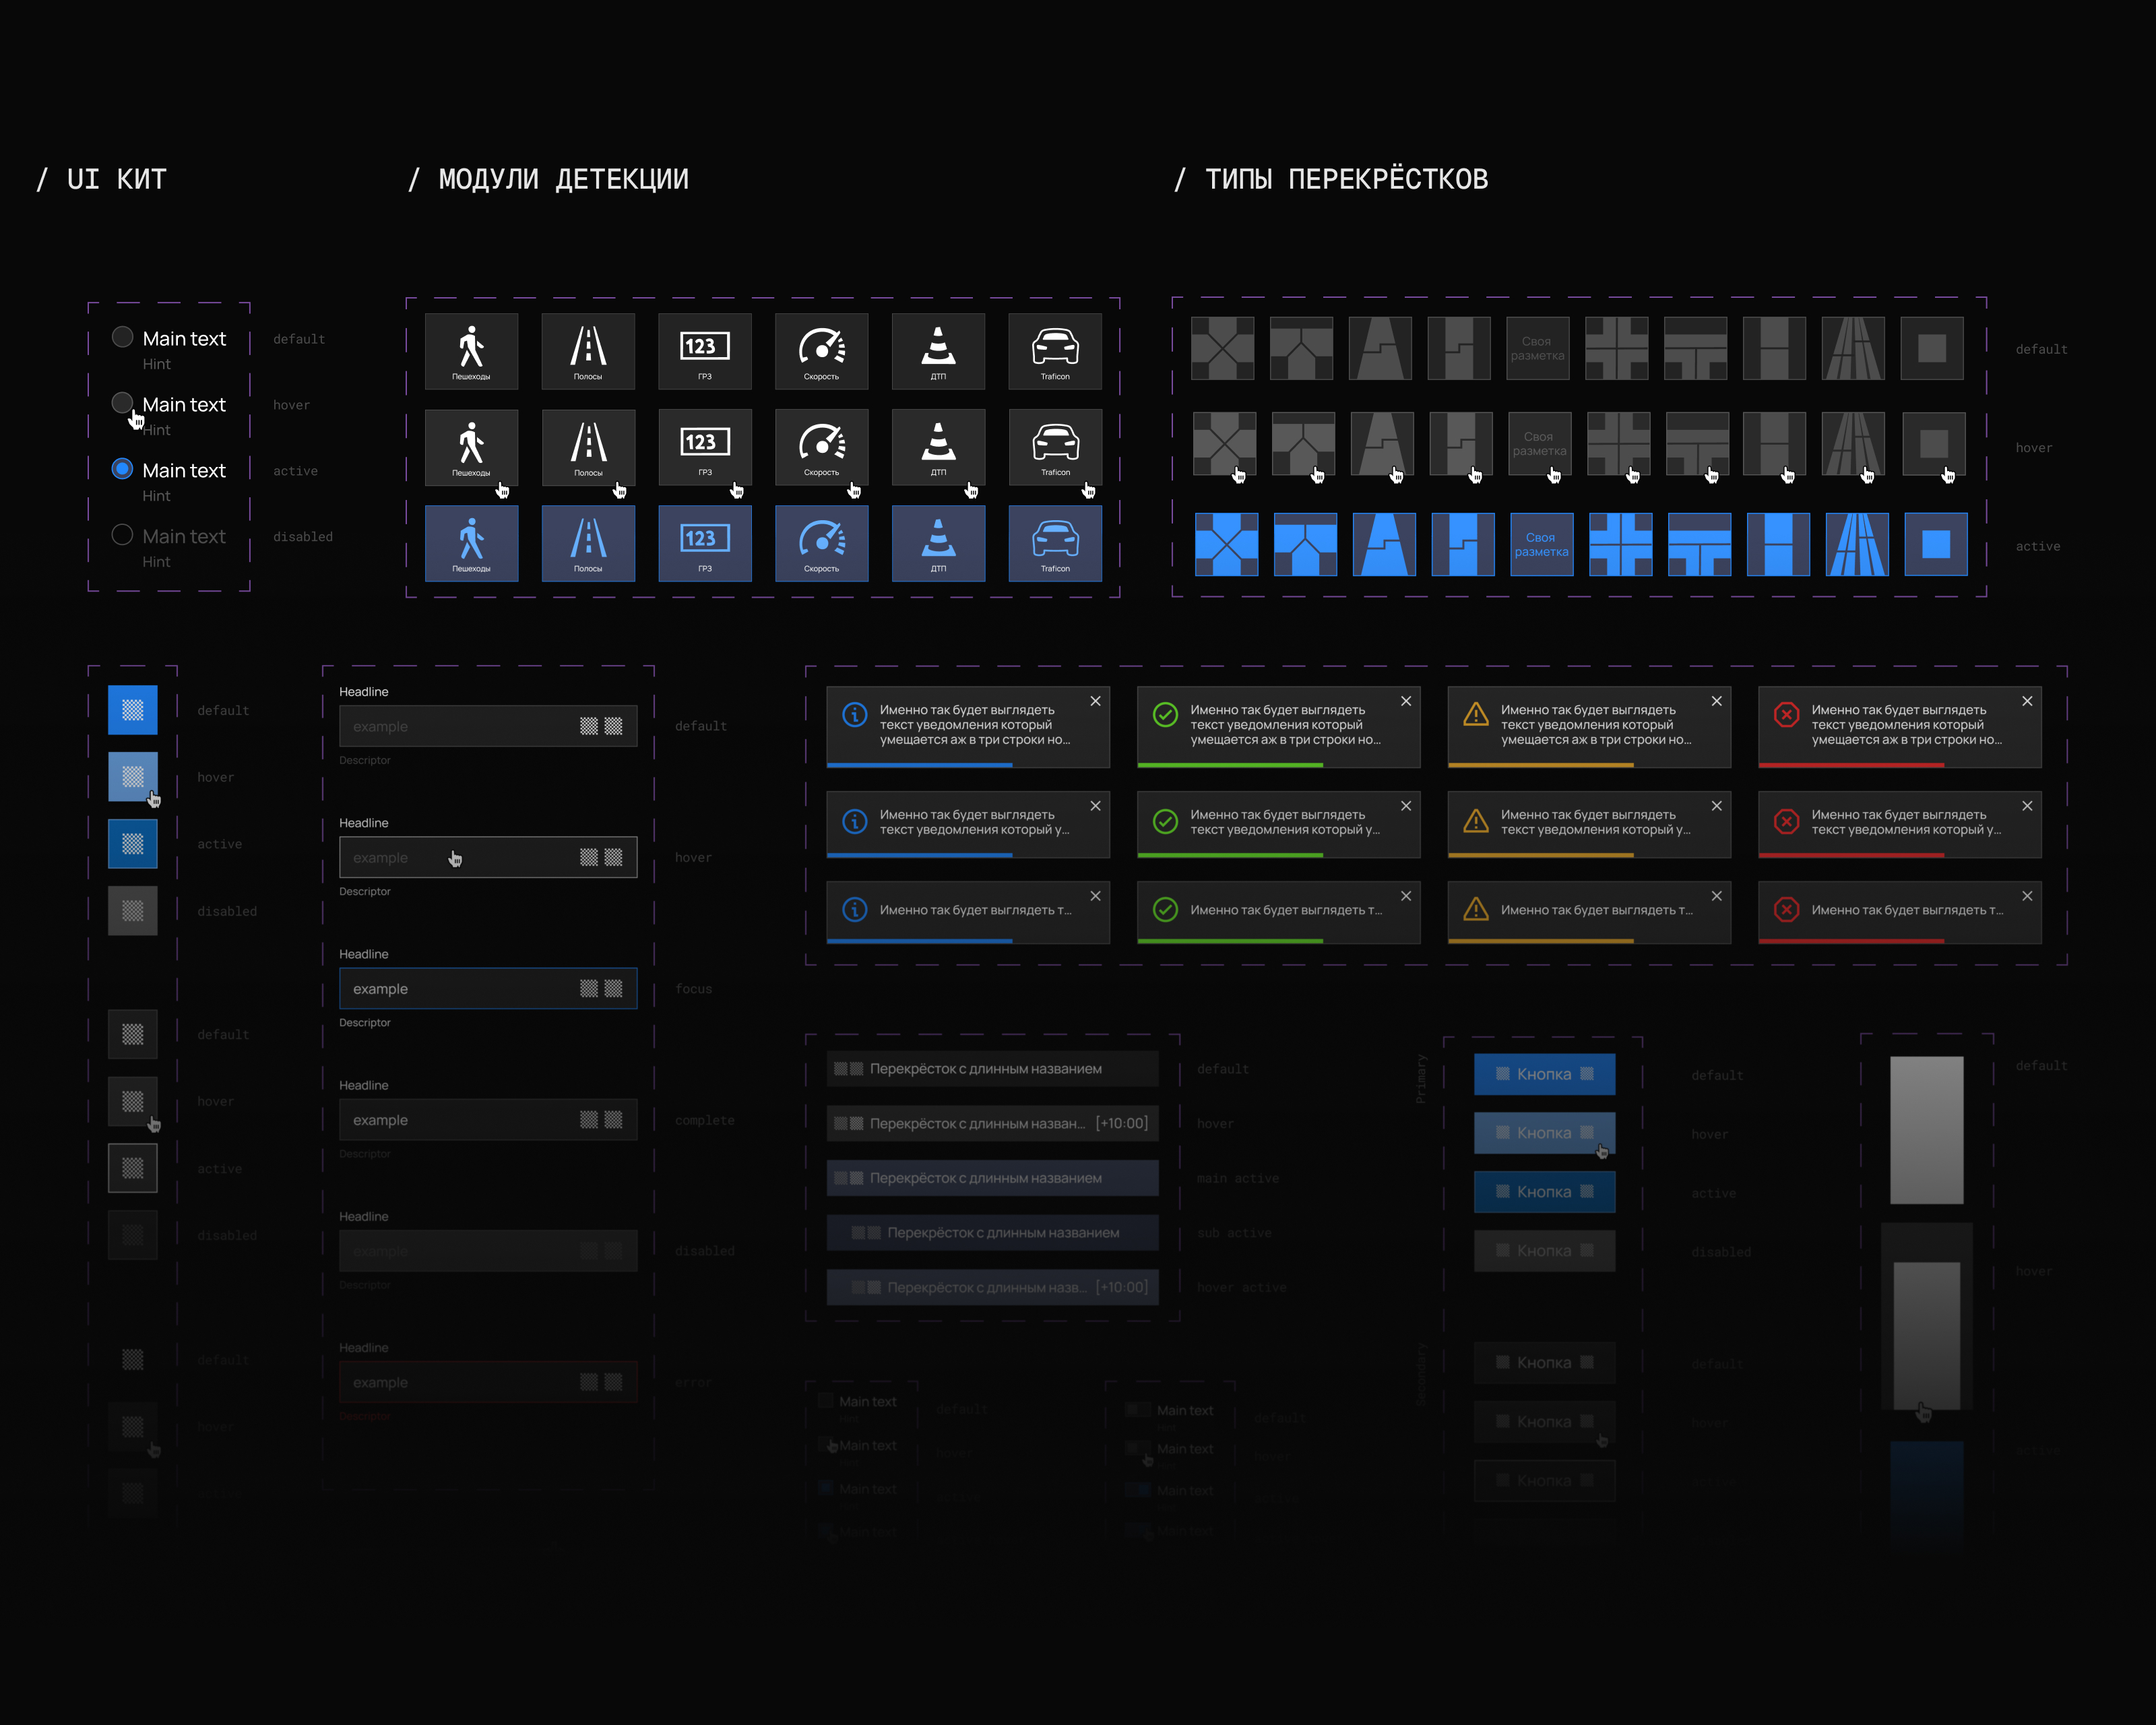Click the hover Перекрёсток item showing [+10:00]

992,1123
